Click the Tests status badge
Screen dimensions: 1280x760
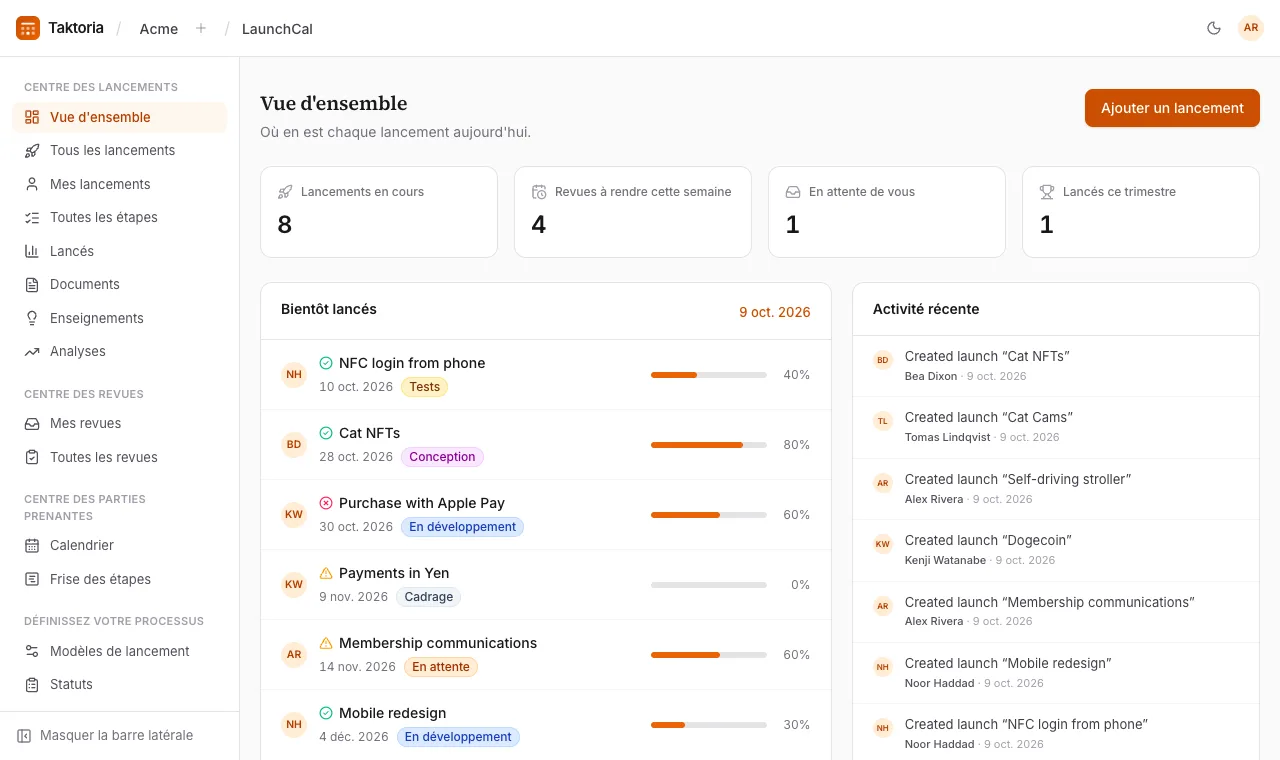(425, 387)
